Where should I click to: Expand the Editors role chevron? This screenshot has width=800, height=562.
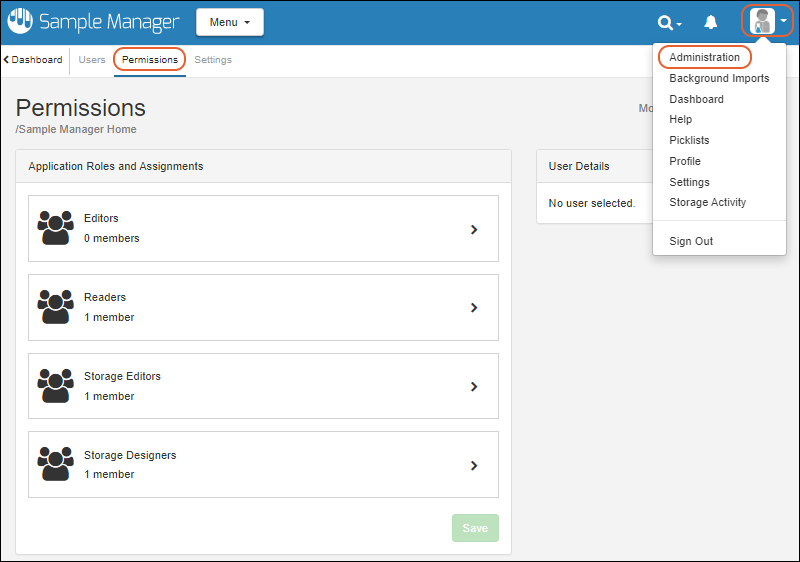[474, 229]
